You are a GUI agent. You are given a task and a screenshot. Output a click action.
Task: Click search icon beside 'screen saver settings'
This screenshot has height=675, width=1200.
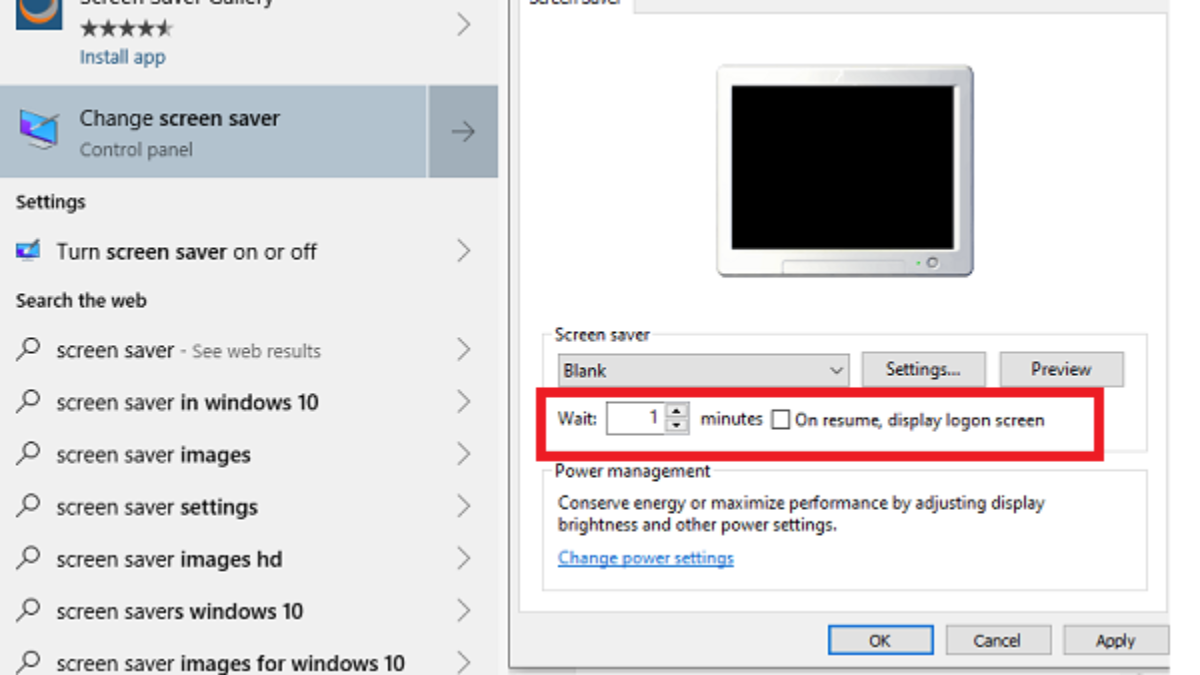[29, 505]
